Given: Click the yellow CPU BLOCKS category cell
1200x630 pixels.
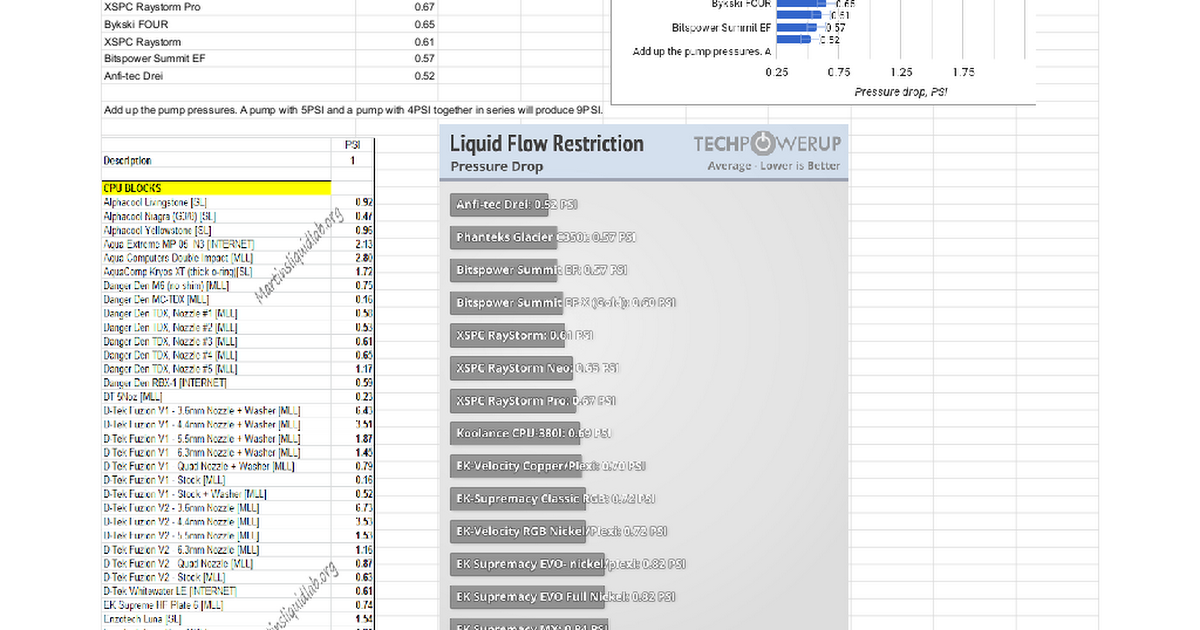Looking at the screenshot, I should coord(216,188).
